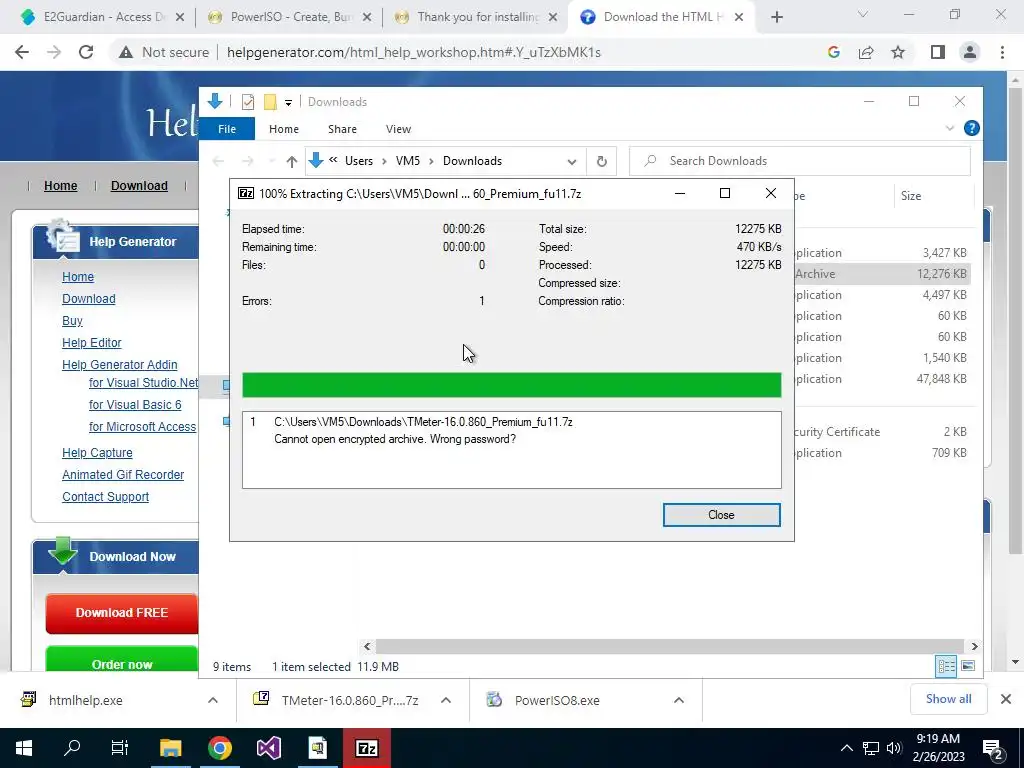Close the 7-Zip extraction error dialog
The width and height of the screenshot is (1024, 768).
(x=721, y=515)
